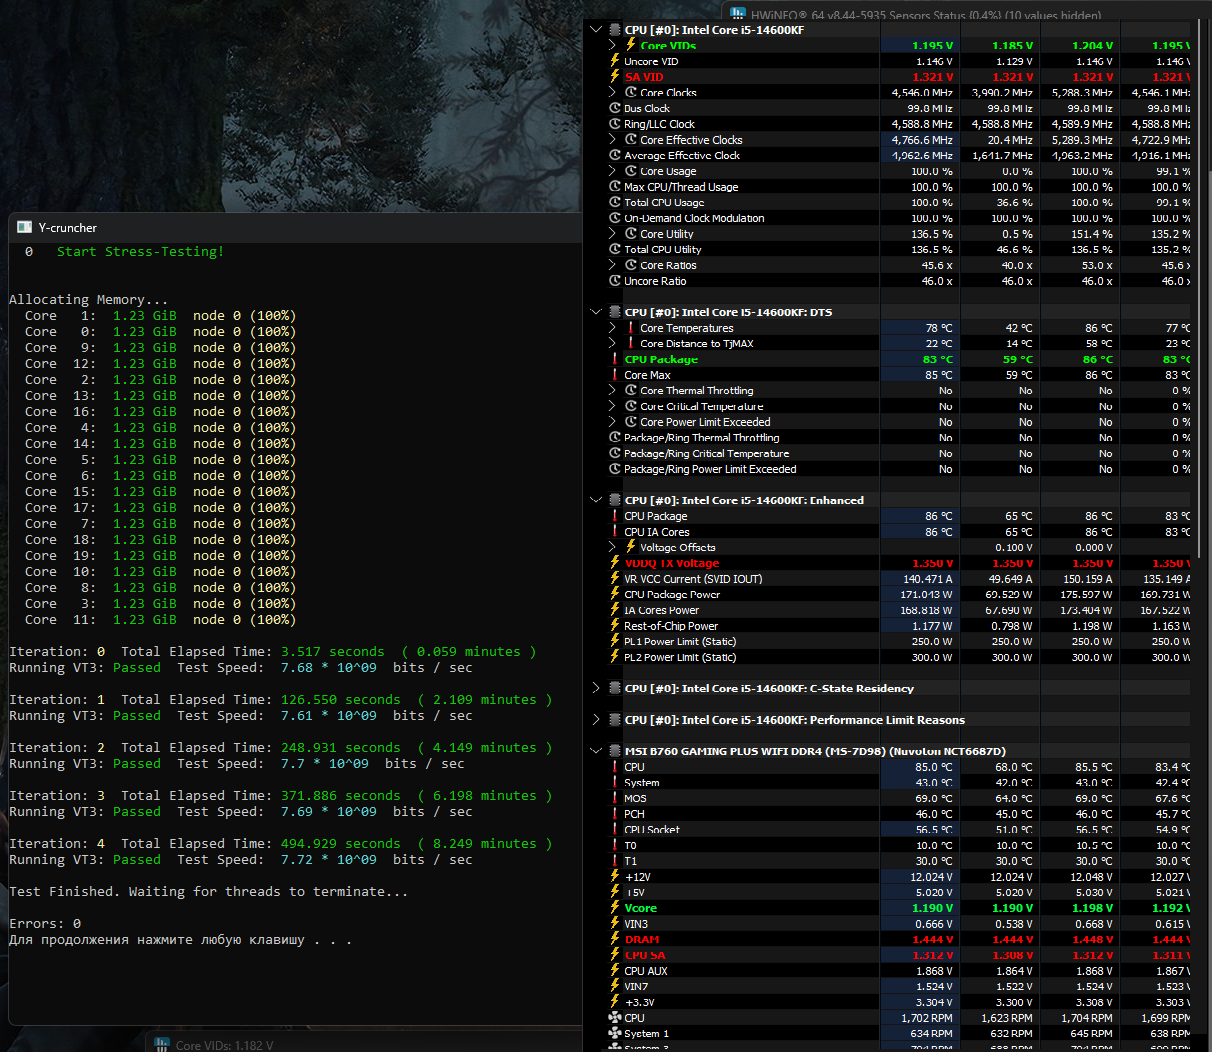Click the HWiNFO title bar icon

(x=738, y=14)
